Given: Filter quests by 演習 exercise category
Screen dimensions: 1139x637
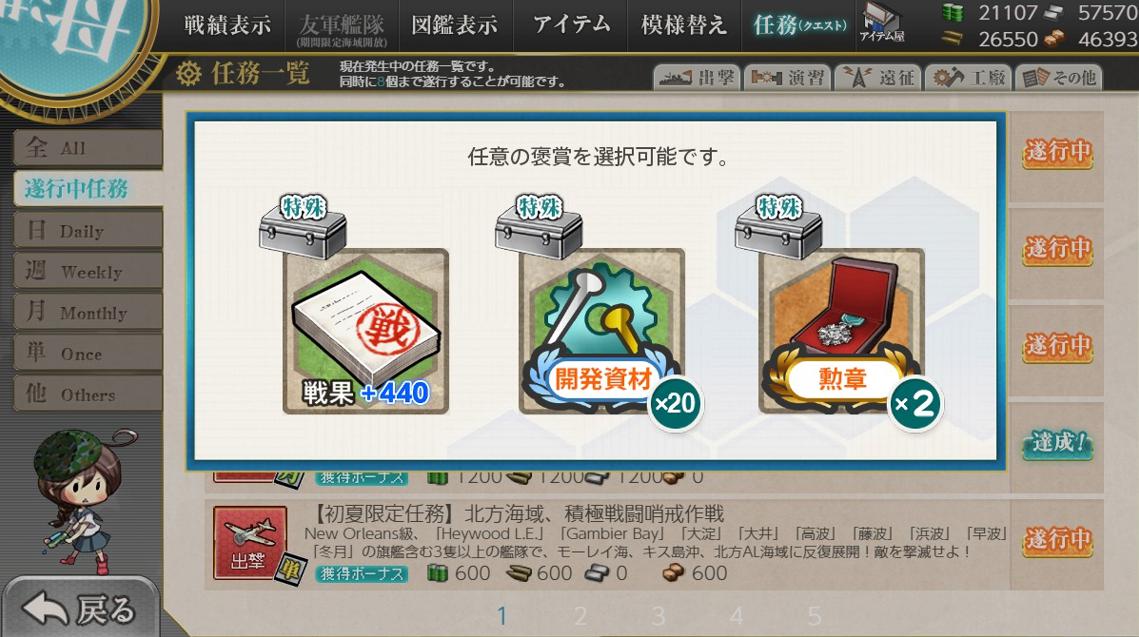Looking at the screenshot, I should tap(787, 77).
